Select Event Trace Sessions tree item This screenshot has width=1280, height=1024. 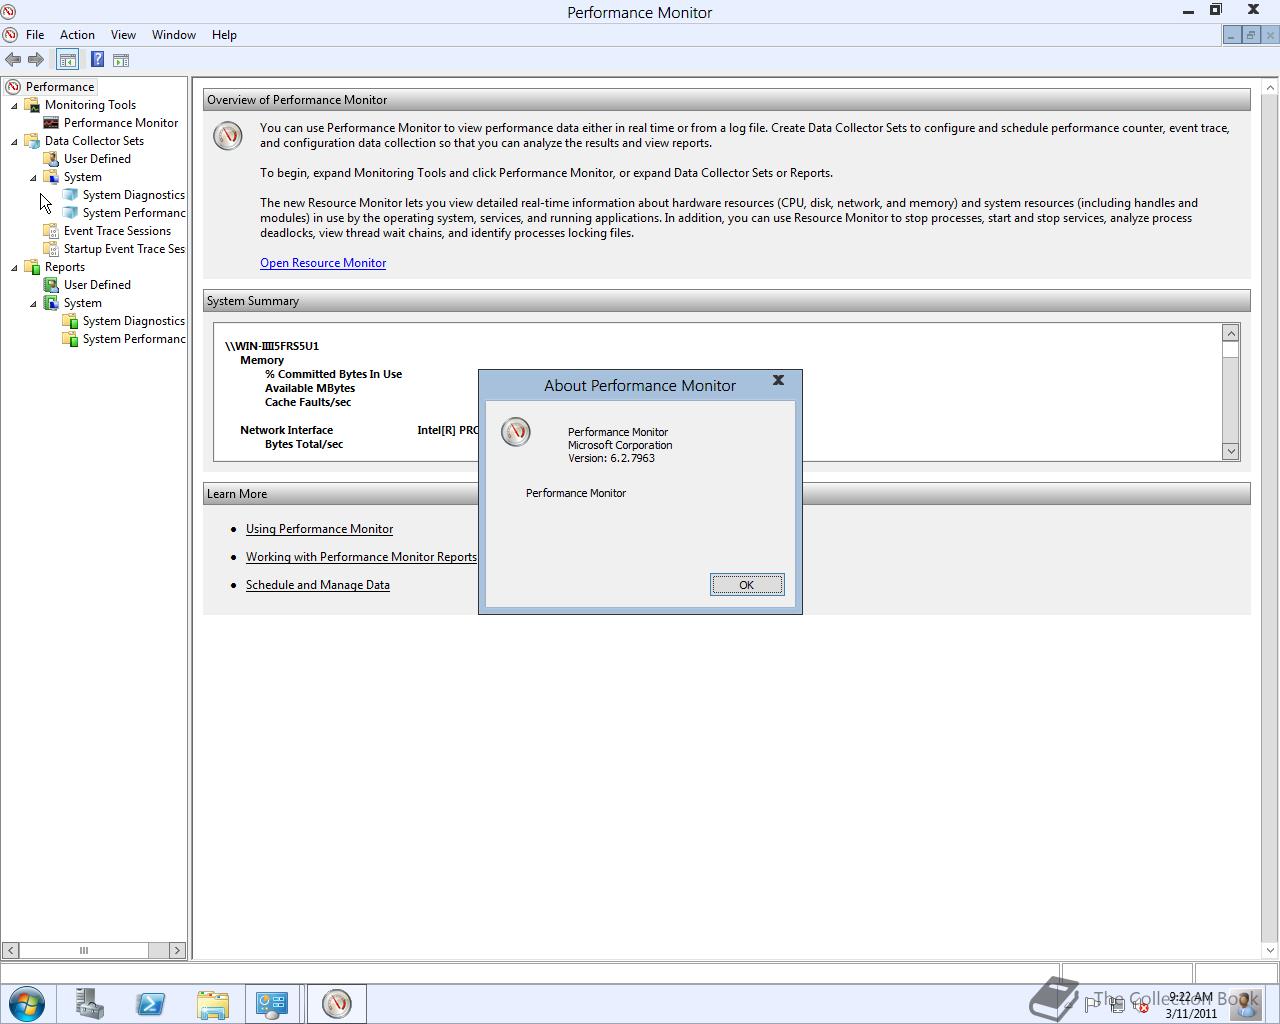tap(117, 231)
